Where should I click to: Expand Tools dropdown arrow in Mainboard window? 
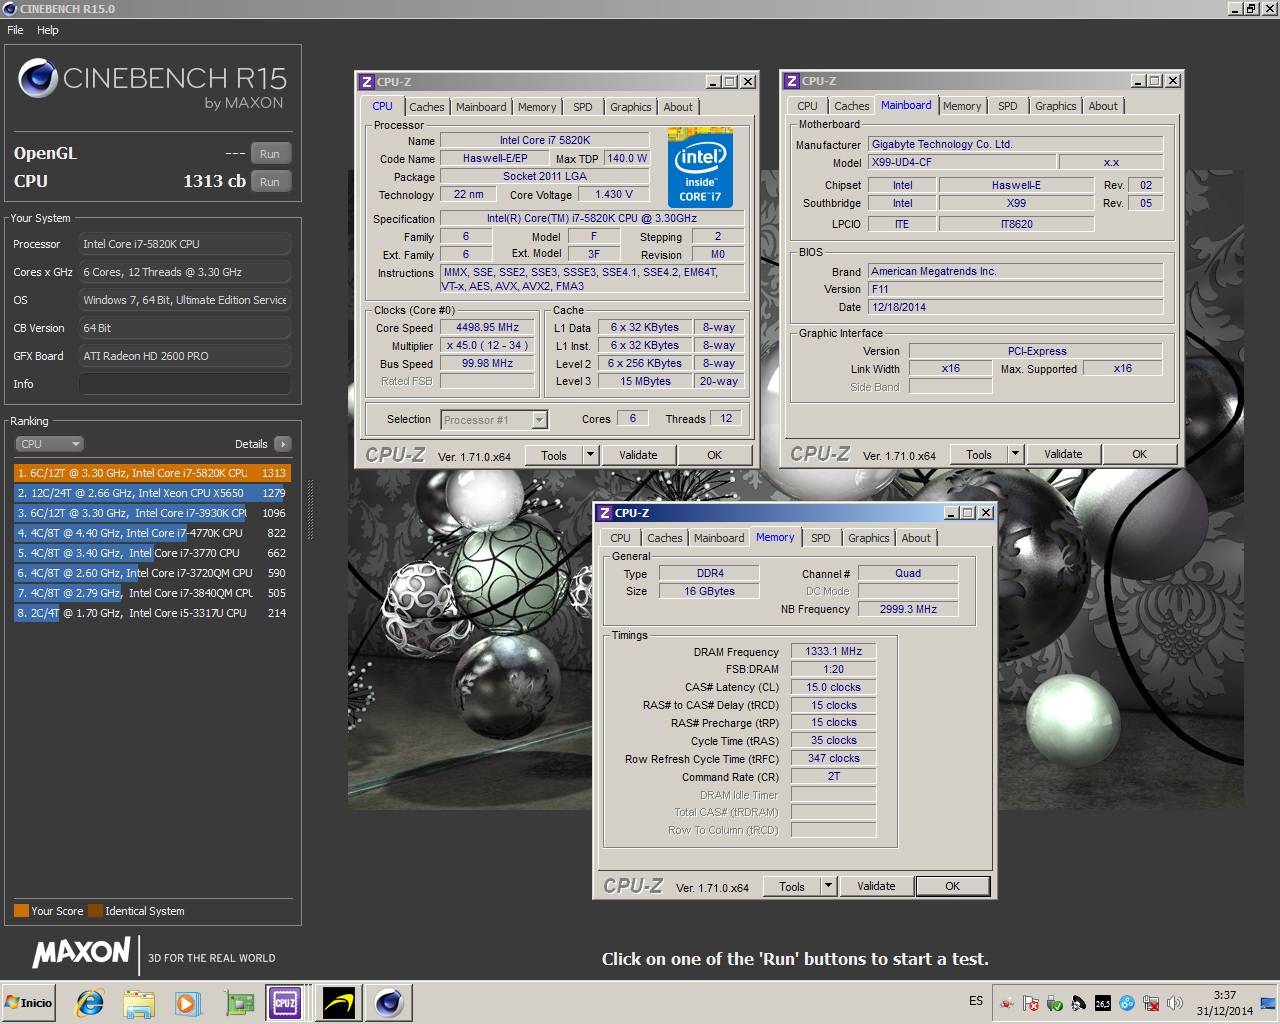click(1016, 454)
